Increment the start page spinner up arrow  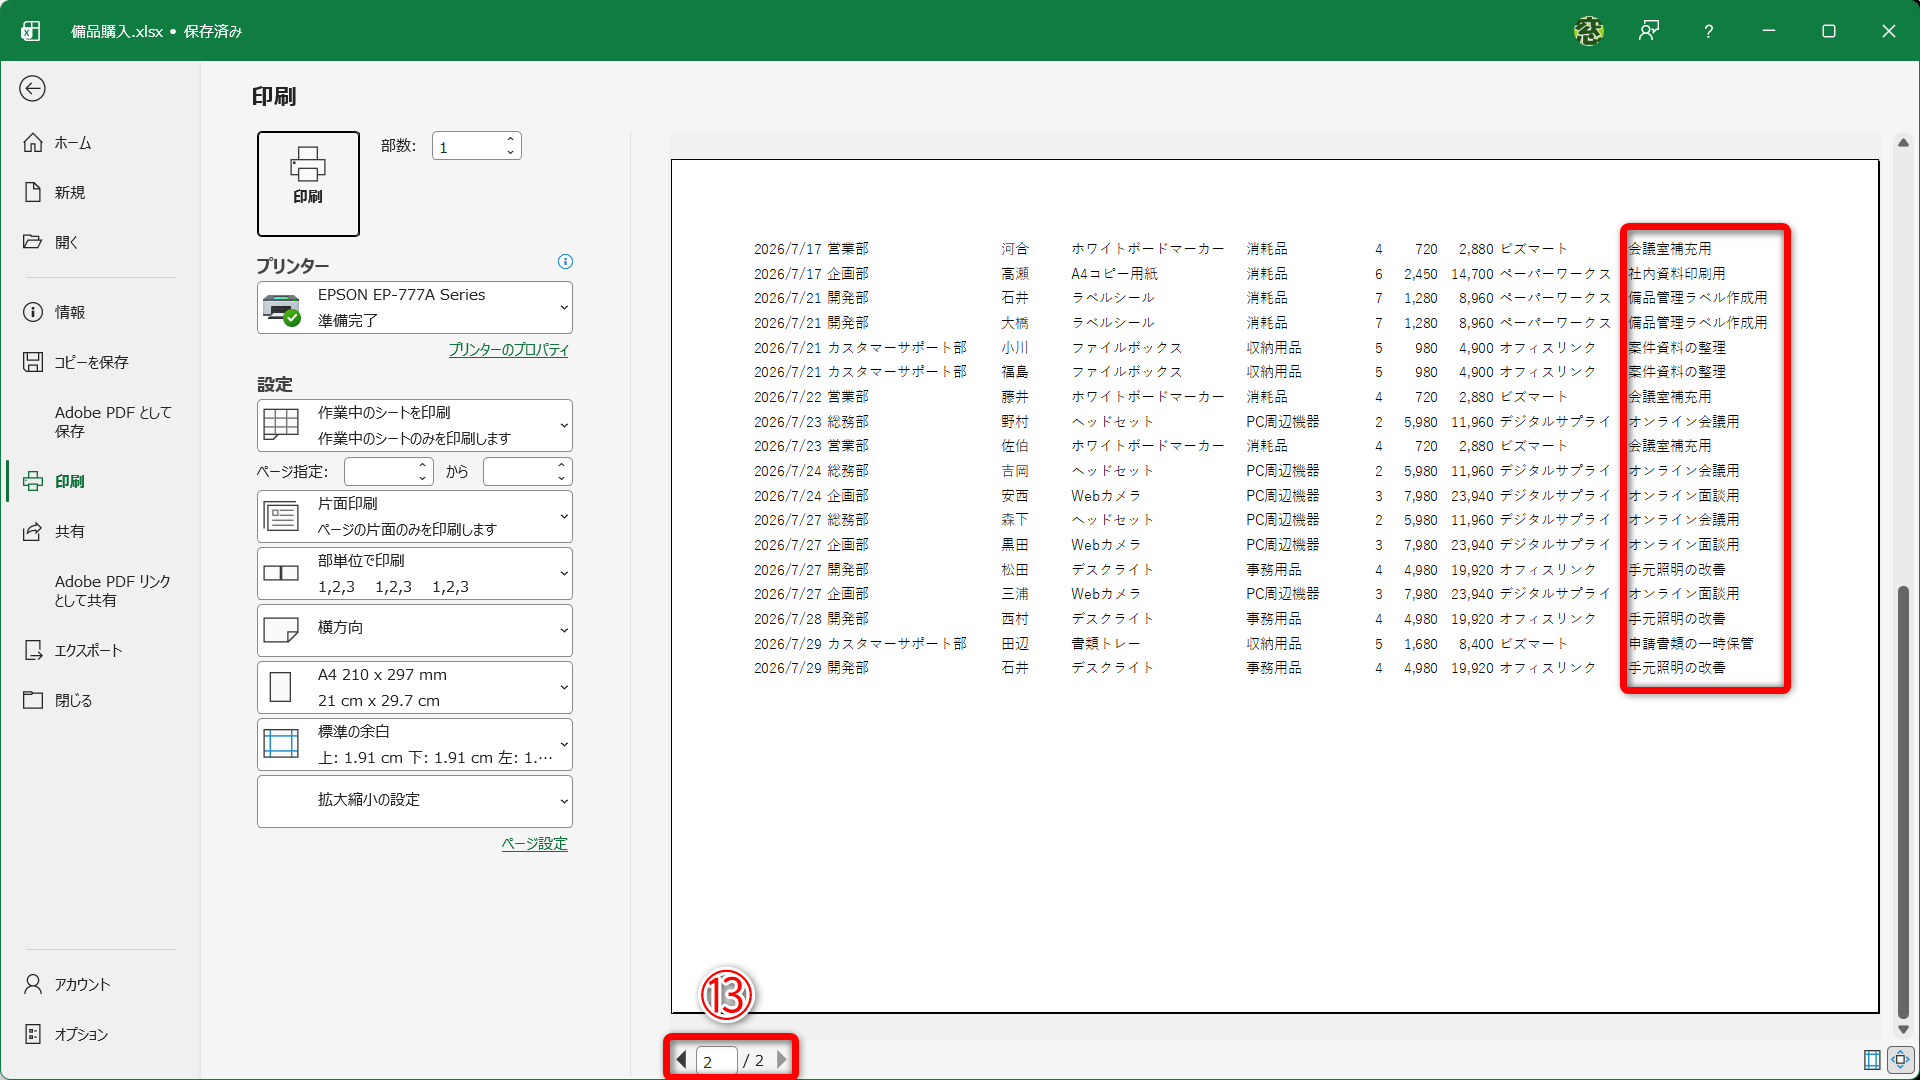point(423,465)
